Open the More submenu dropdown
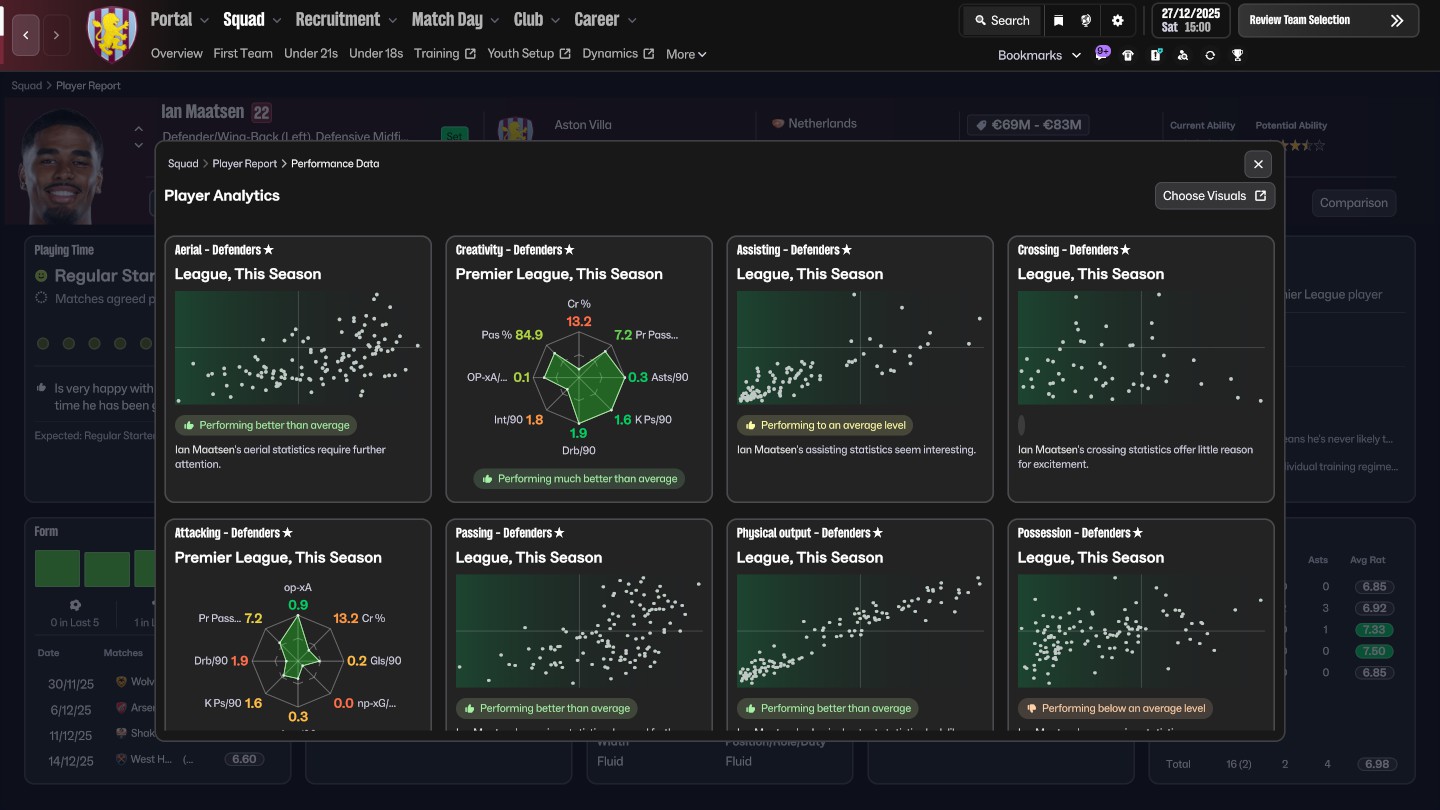 686,54
